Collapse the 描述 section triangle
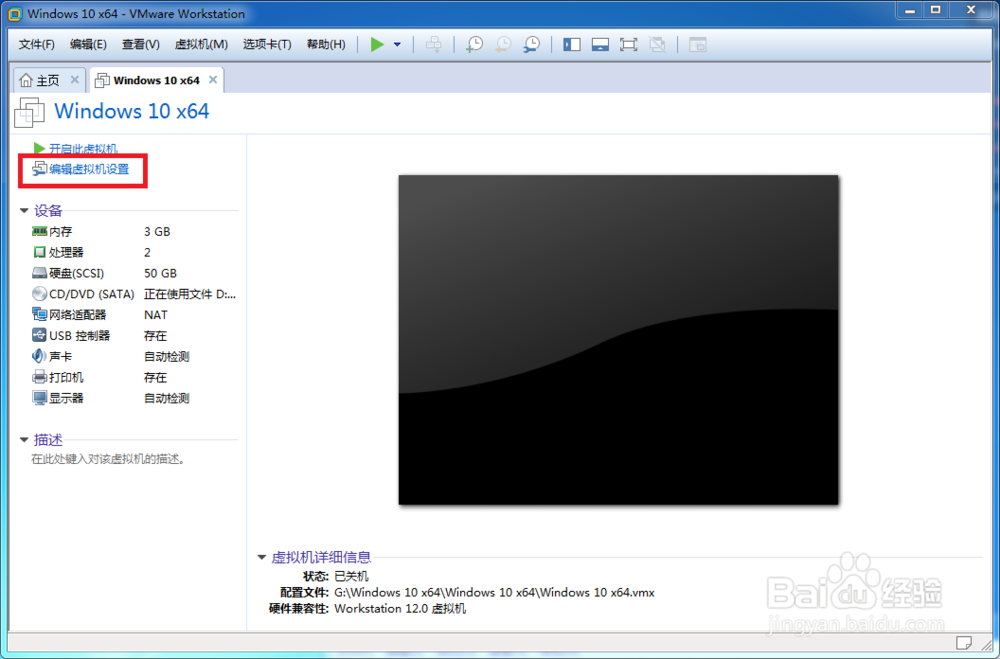The image size is (1000, 659). 24,440
